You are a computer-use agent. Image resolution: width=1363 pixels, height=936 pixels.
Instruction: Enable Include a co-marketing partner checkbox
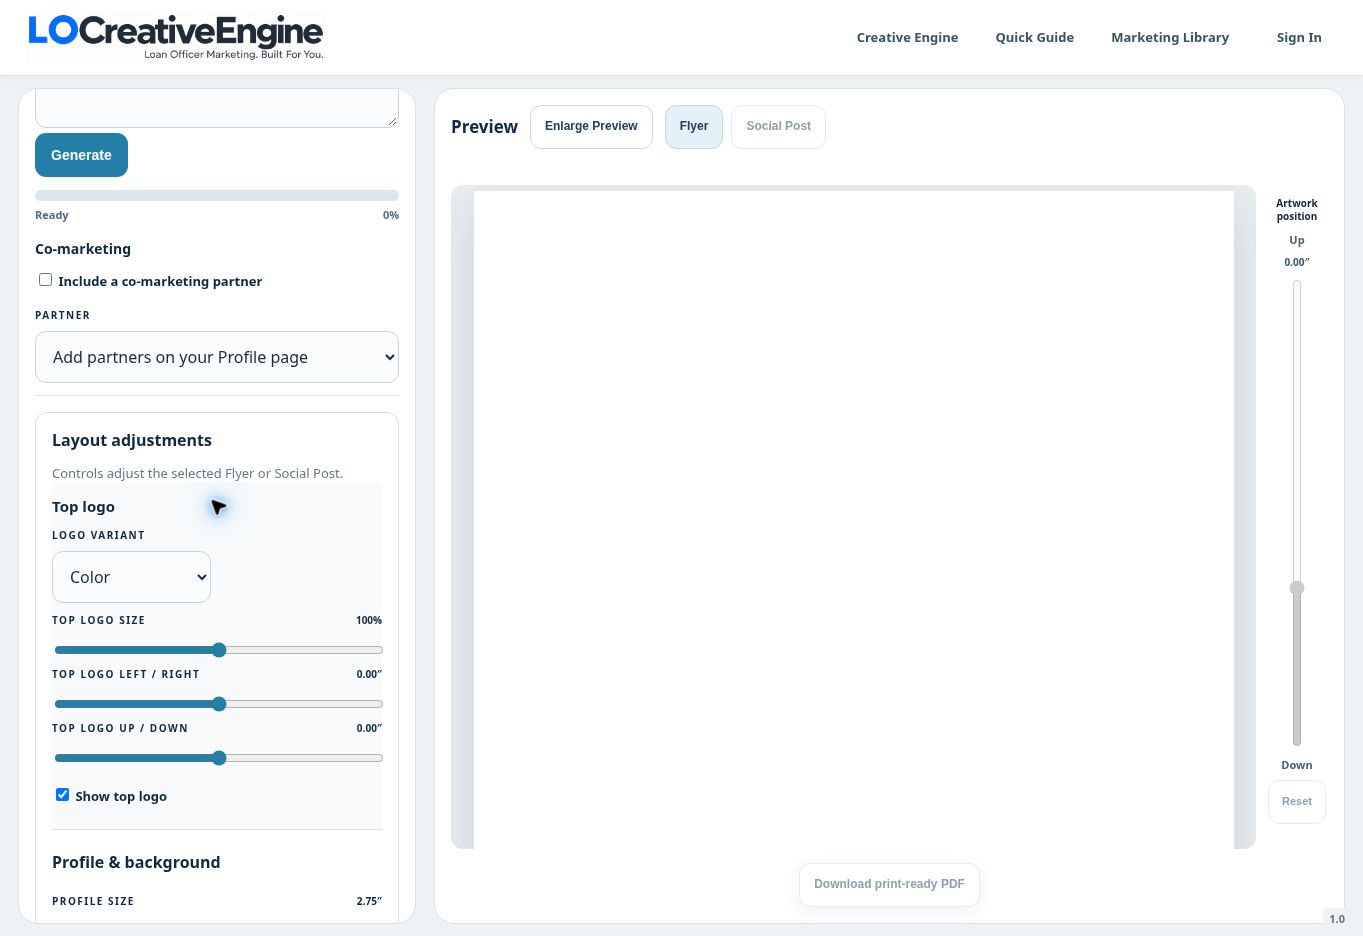[x=45, y=280]
